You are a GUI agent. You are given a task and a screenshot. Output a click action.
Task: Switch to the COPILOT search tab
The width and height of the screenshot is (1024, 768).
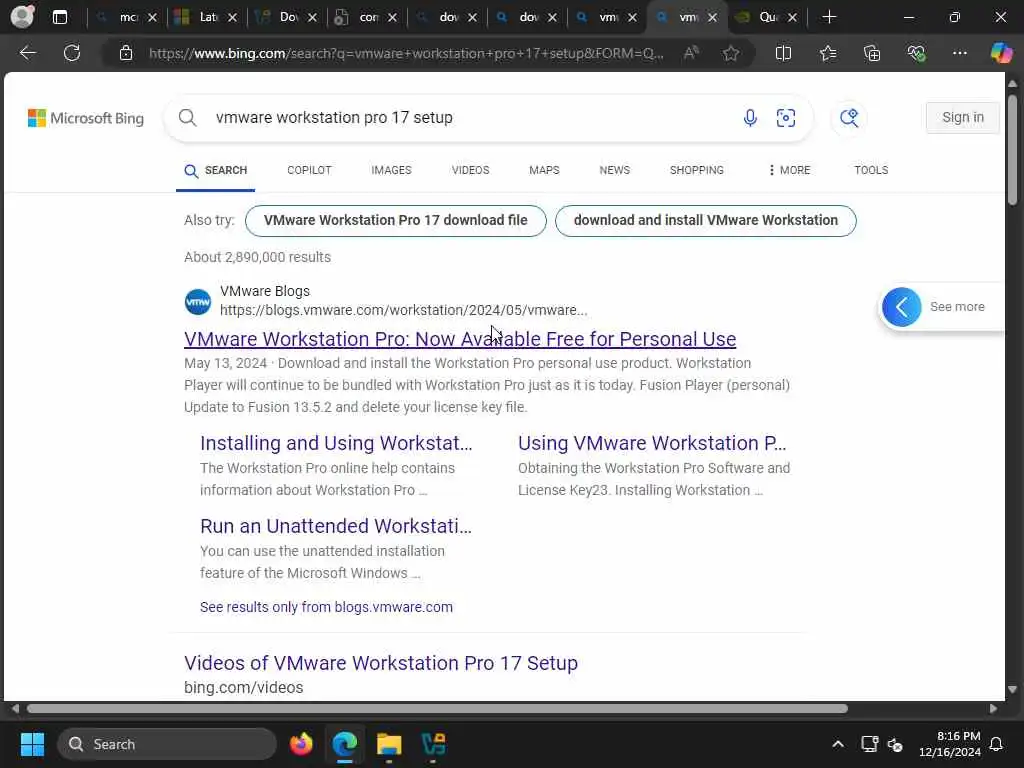[309, 170]
